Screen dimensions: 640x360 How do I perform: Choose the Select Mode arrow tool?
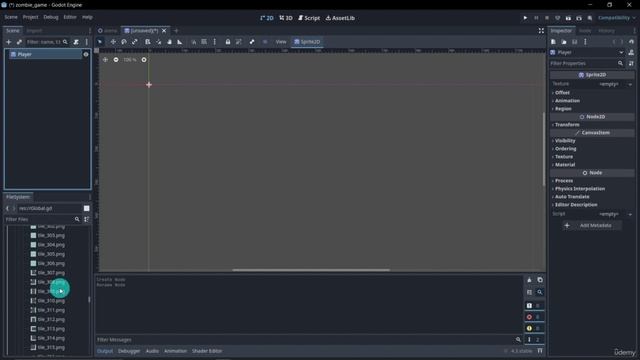point(100,42)
